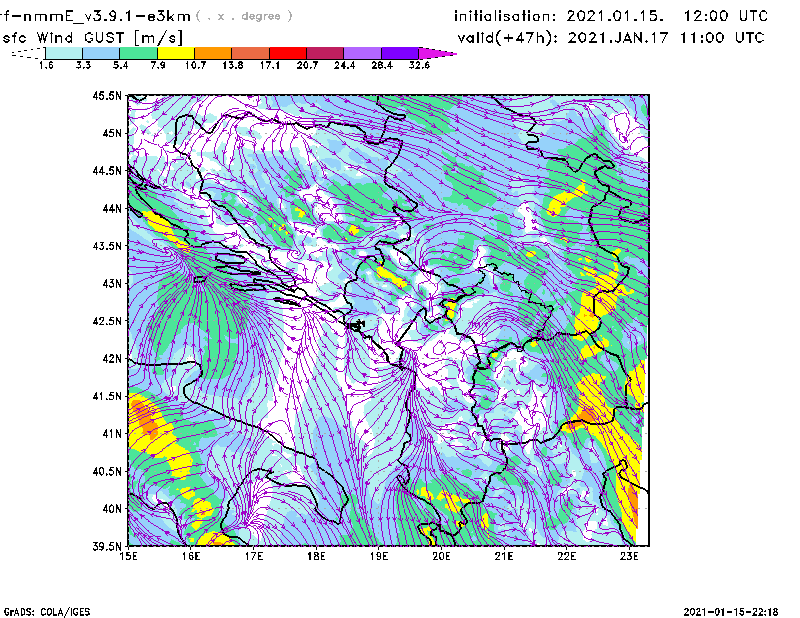
Task: Click the model name 'nmmE_v3.9.1-e3km' text
Action: click(x=107, y=16)
